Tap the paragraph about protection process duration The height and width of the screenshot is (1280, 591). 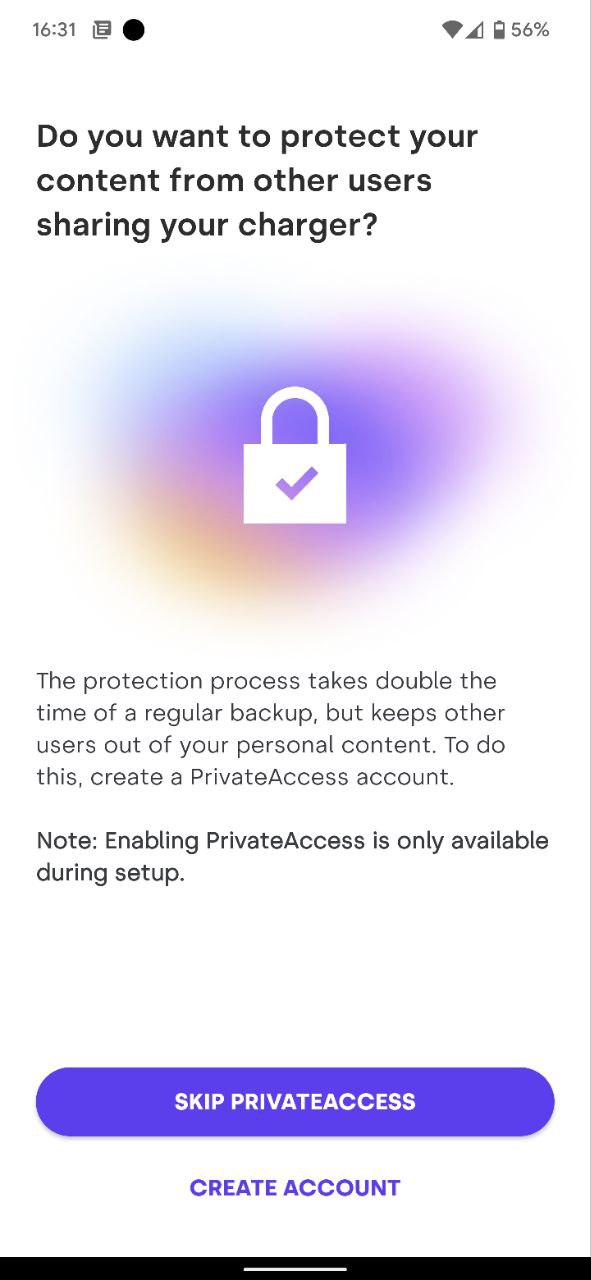tap(271, 729)
